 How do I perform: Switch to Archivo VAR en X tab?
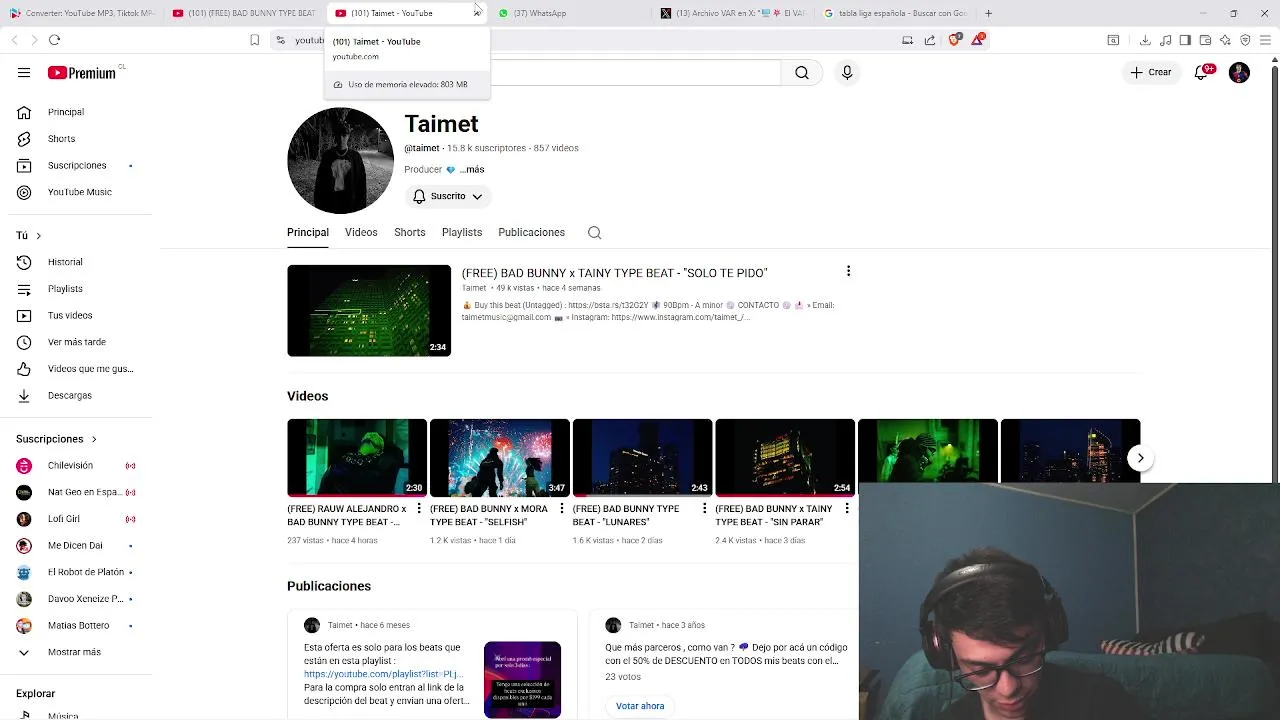point(733,13)
